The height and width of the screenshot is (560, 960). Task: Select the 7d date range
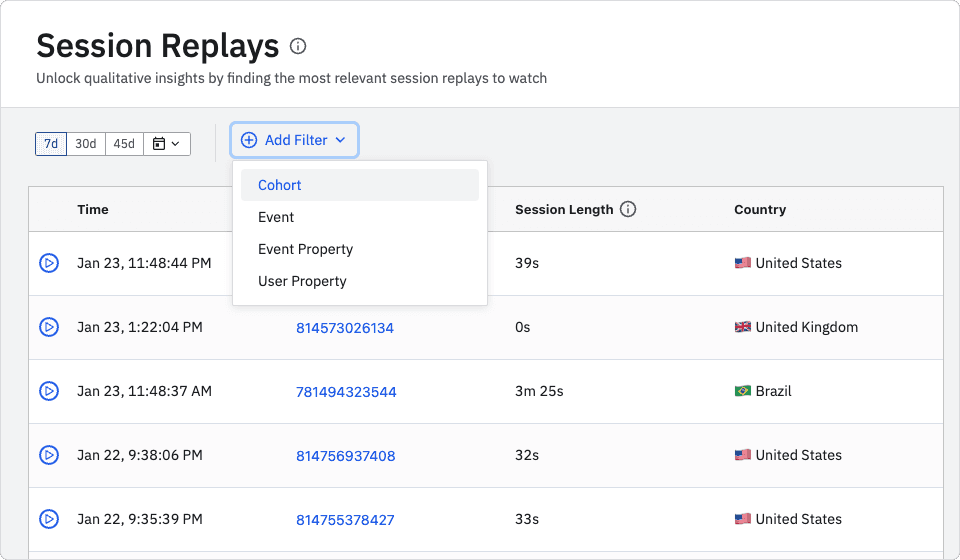point(51,144)
